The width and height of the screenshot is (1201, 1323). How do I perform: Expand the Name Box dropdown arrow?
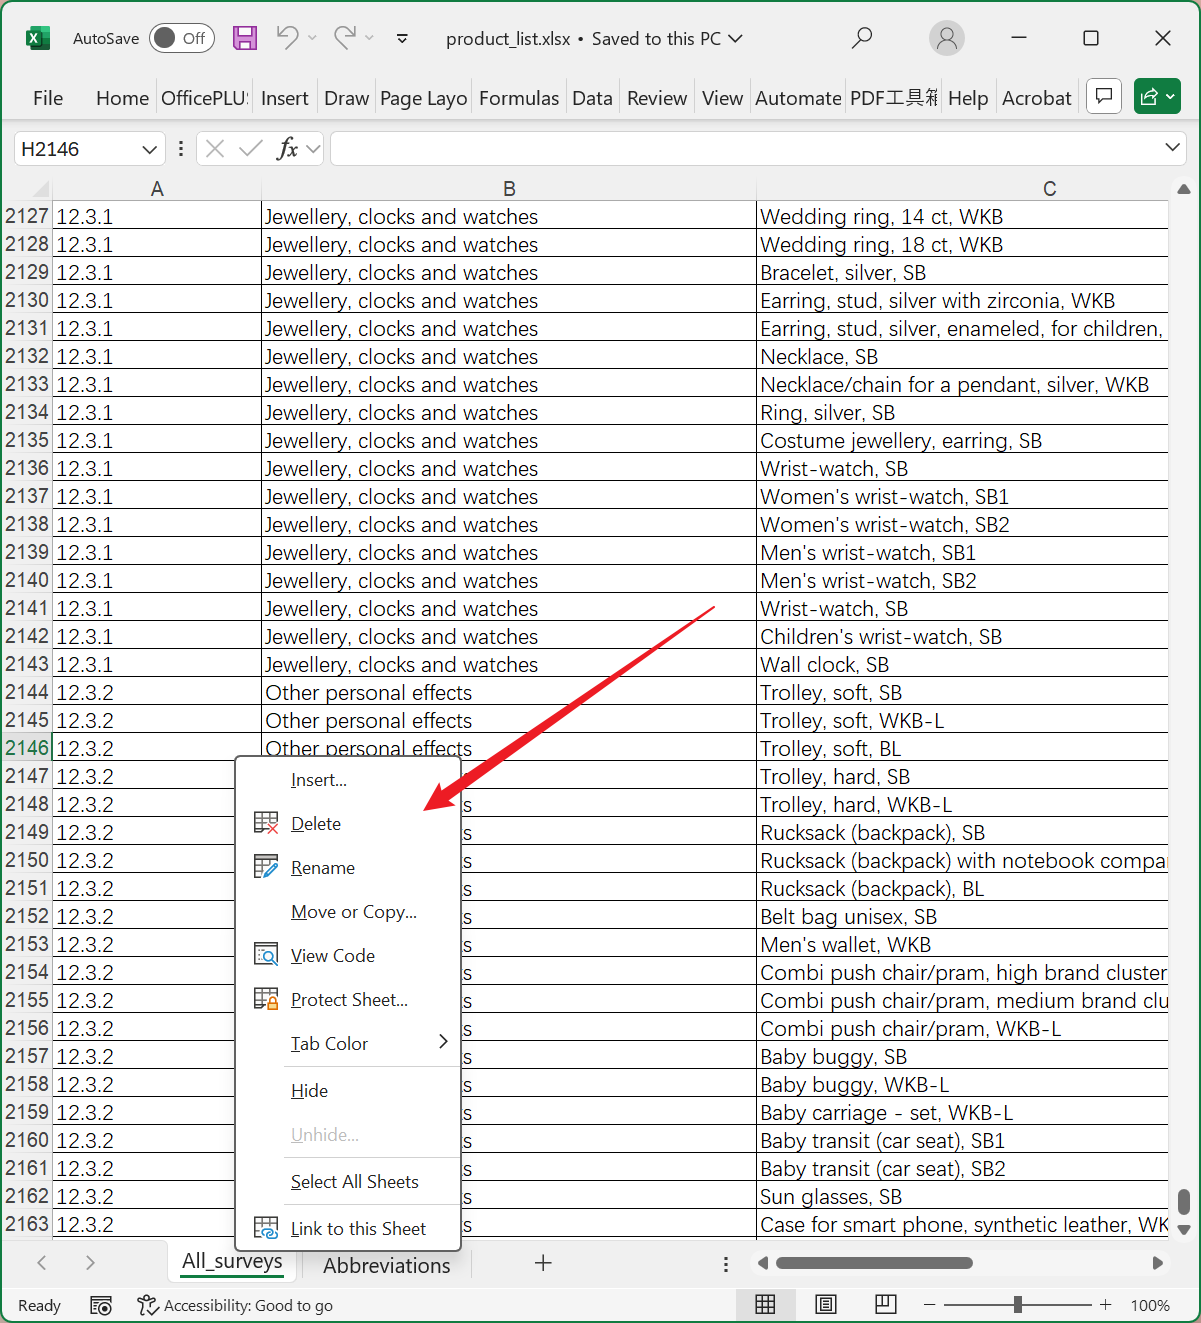(x=149, y=149)
